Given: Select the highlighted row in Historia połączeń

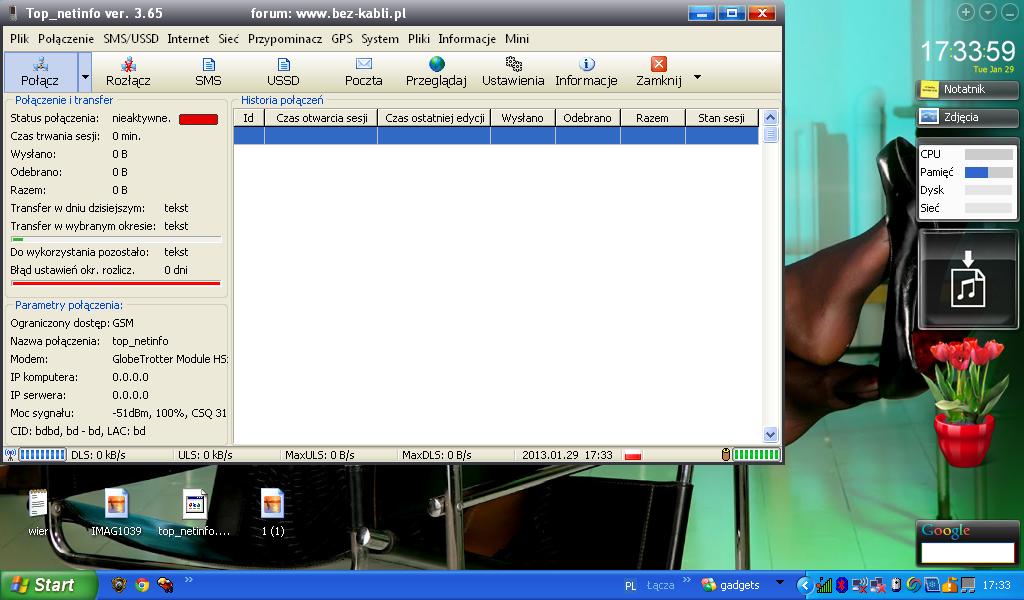Looking at the screenshot, I should pos(496,136).
